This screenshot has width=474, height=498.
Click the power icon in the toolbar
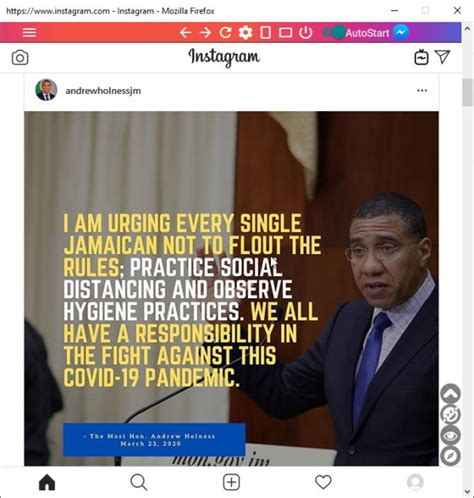point(305,33)
